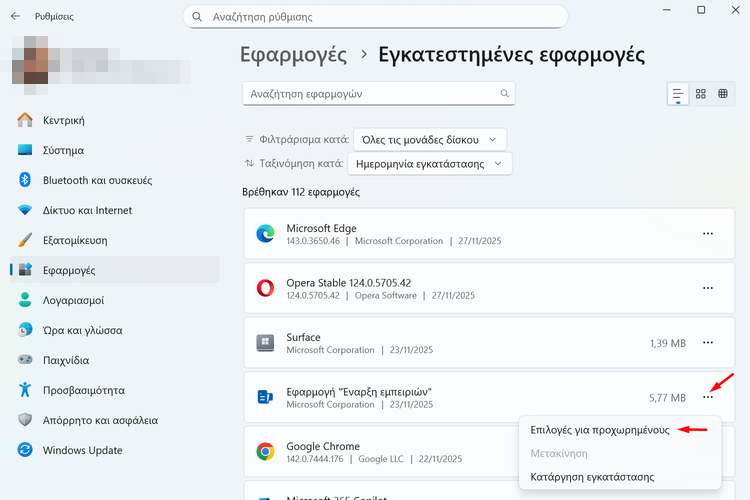Viewport: 750px width, 500px height.
Task: Click the magnifier icon in Αναζήτηση εφαρμογών
Action: (x=505, y=93)
